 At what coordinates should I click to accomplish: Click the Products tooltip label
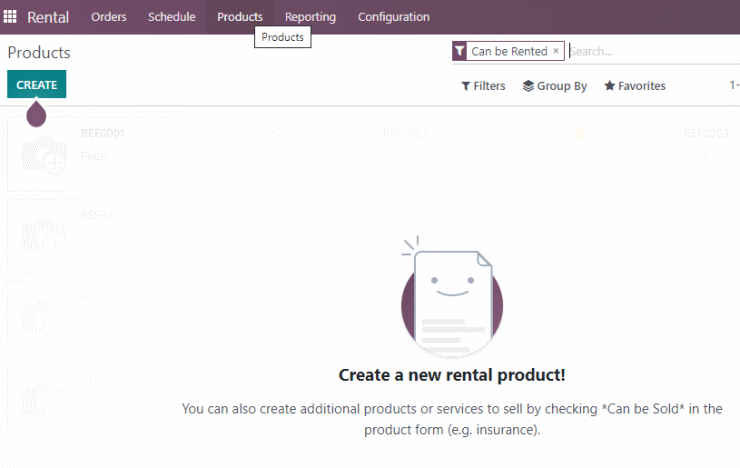tap(283, 37)
